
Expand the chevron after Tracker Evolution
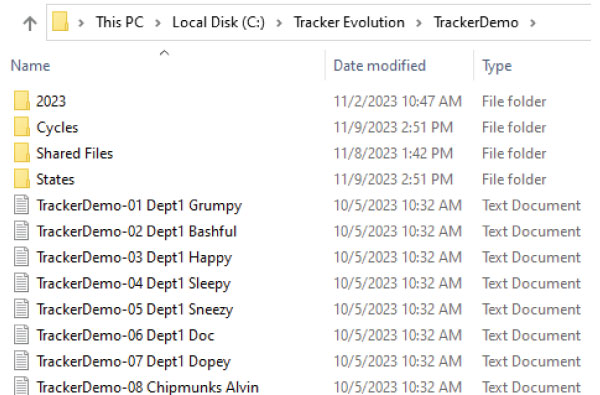[419, 23]
